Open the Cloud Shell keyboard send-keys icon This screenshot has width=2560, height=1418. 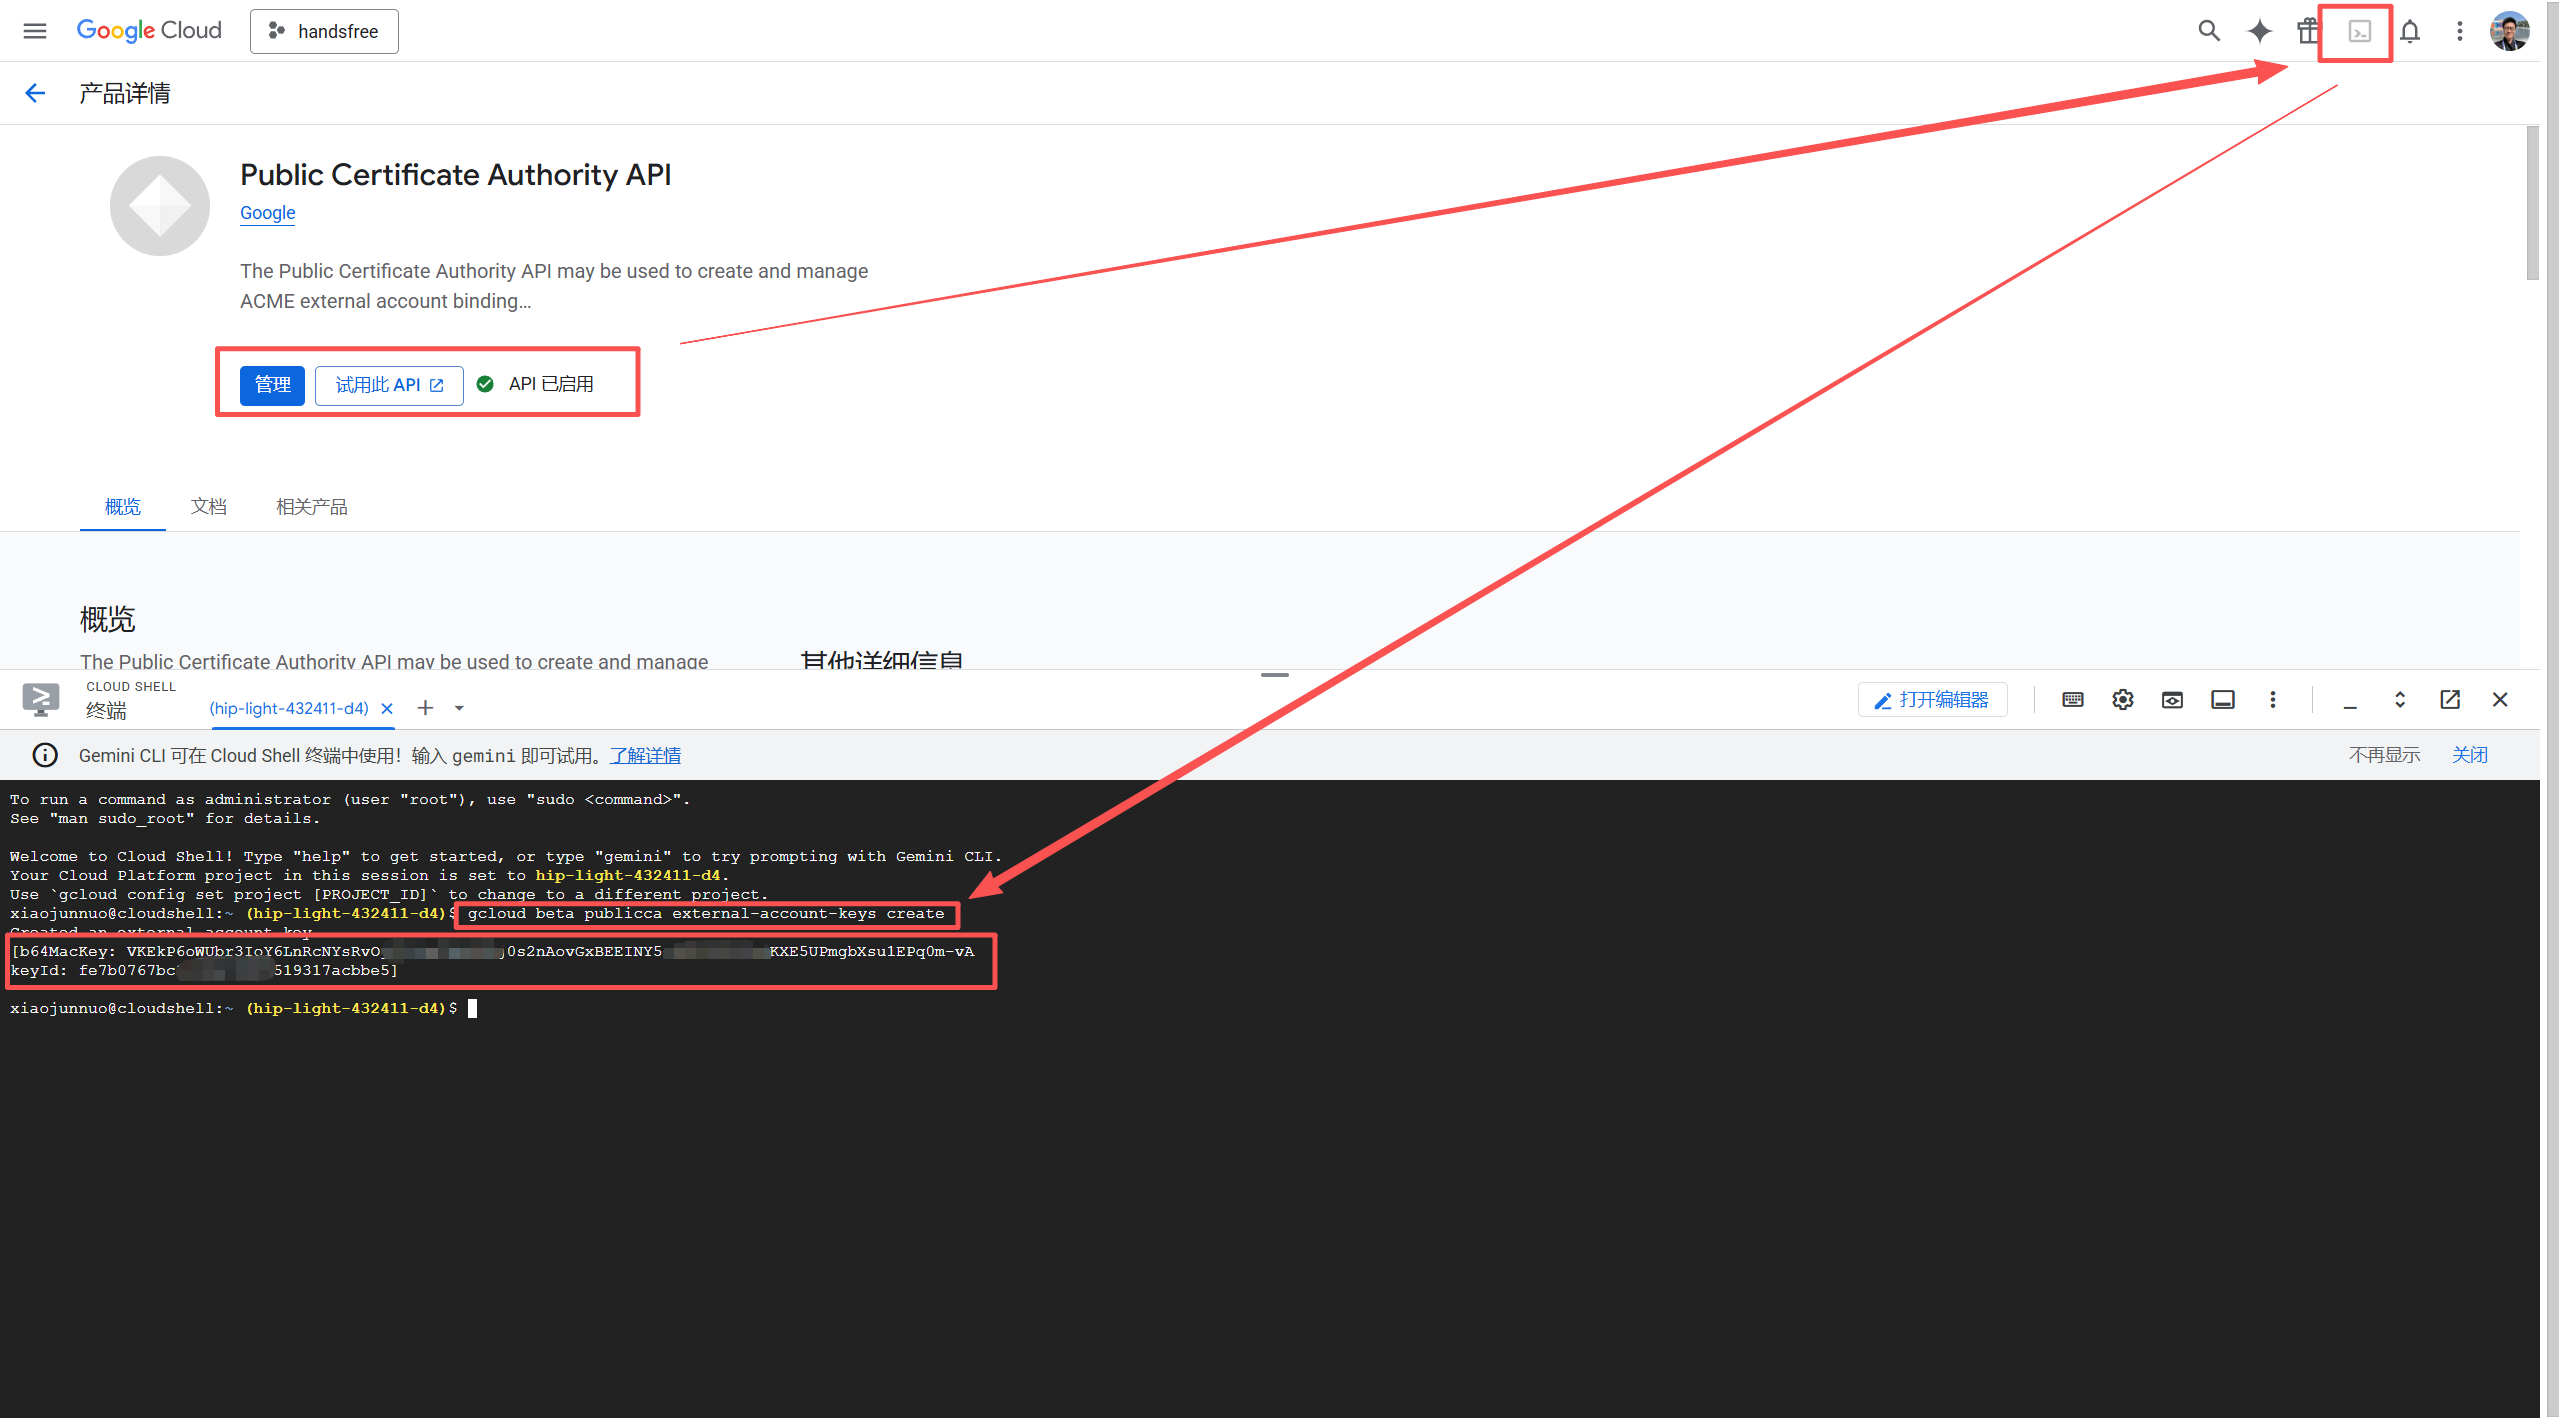coord(2073,700)
